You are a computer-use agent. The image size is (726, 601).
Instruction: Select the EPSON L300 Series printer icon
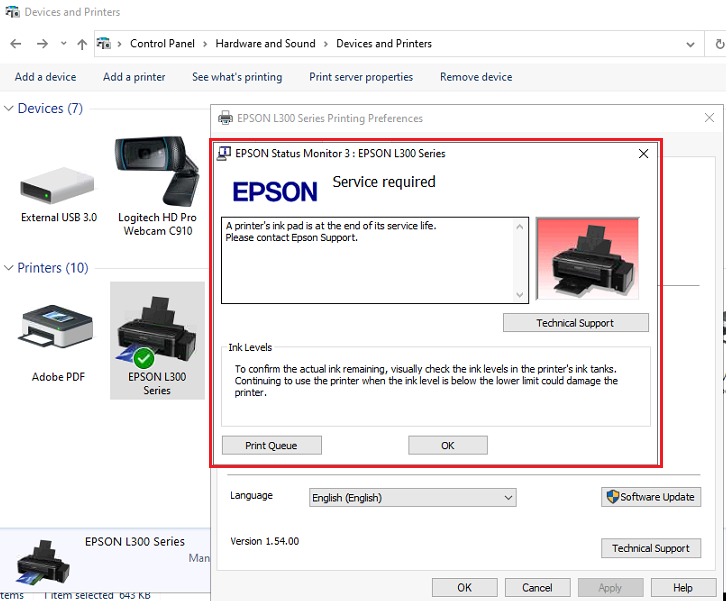pos(157,342)
